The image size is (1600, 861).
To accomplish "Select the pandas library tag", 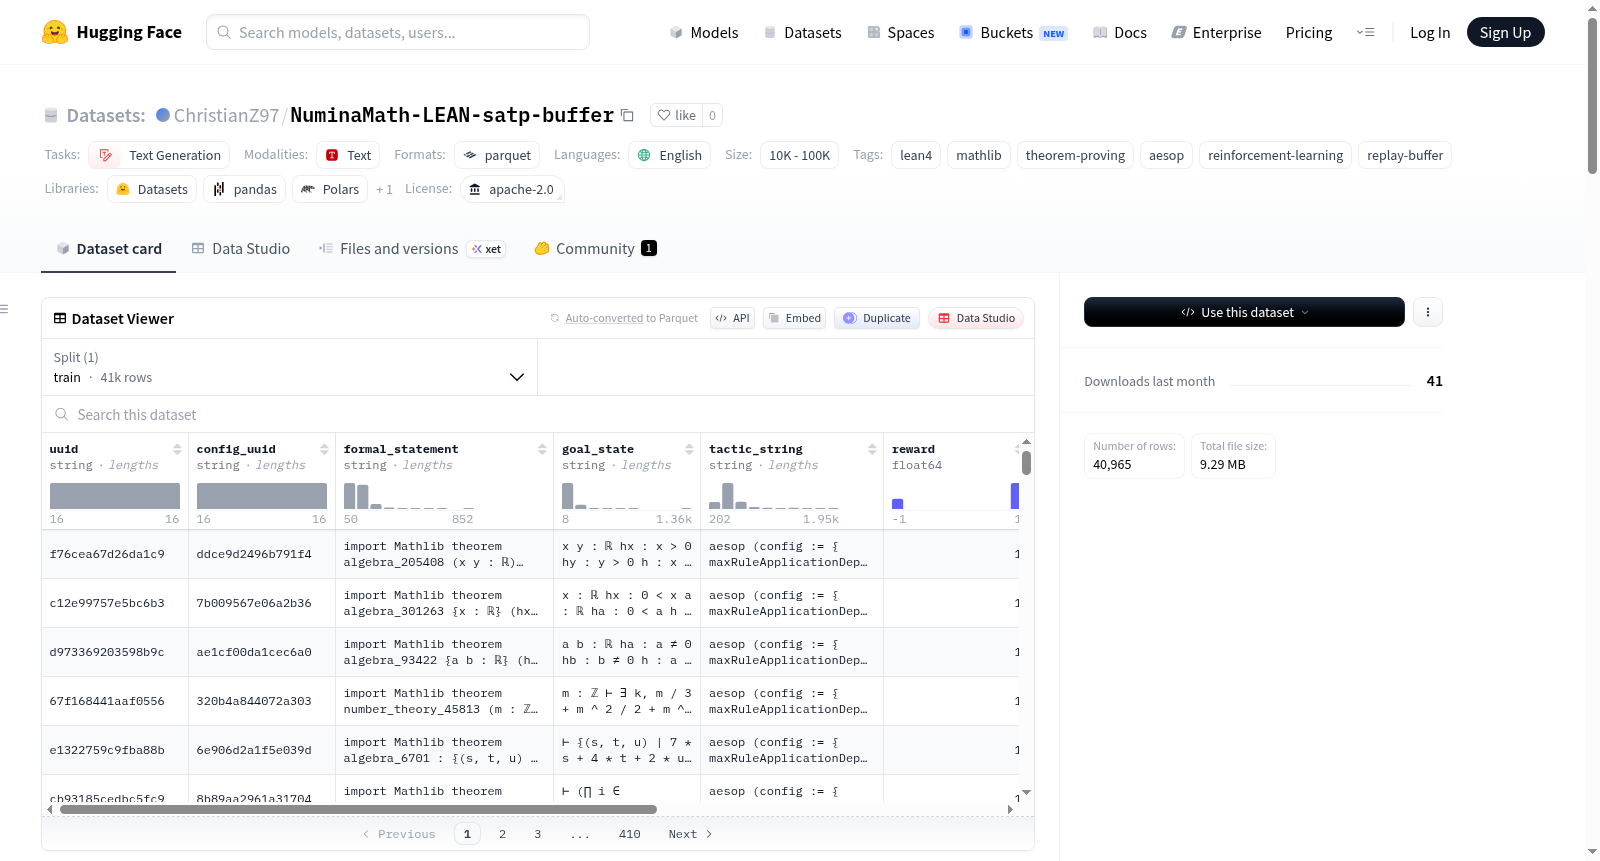I will 245,189.
